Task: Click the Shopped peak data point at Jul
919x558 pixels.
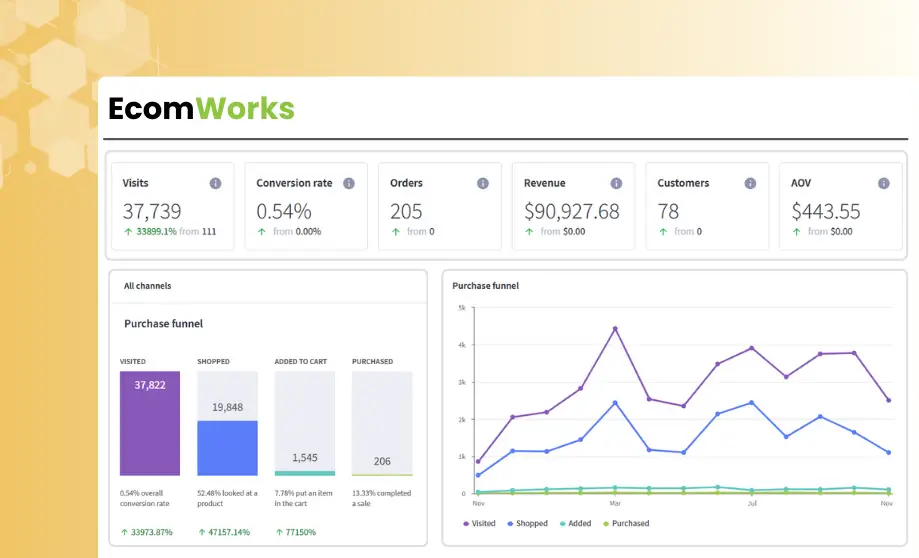Action: pos(752,403)
